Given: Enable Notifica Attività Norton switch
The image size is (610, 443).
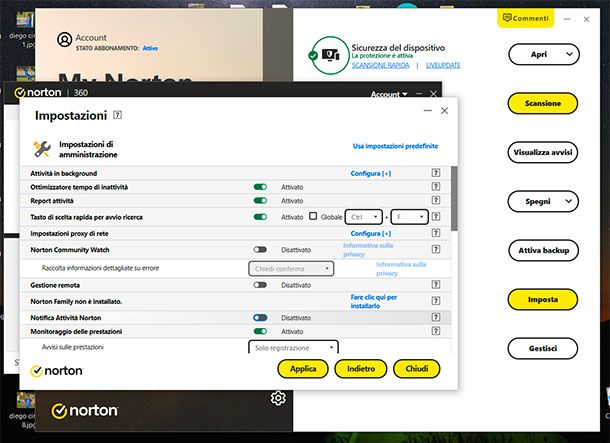Looking at the screenshot, I should click(260, 318).
